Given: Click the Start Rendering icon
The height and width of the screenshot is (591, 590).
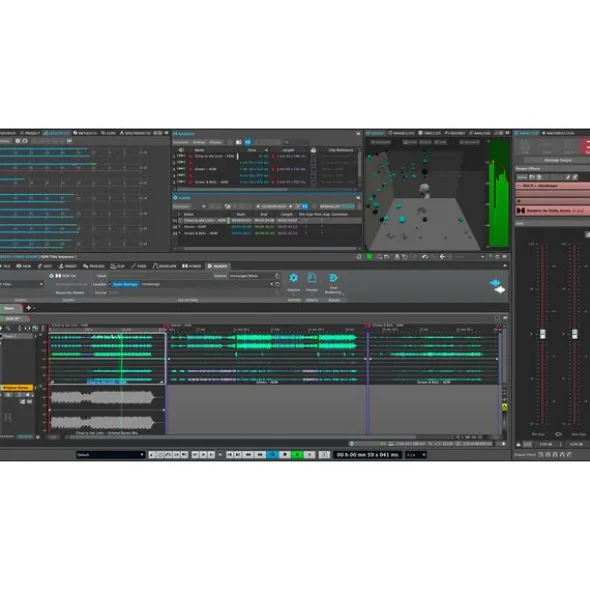Looking at the screenshot, I should point(333,278).
